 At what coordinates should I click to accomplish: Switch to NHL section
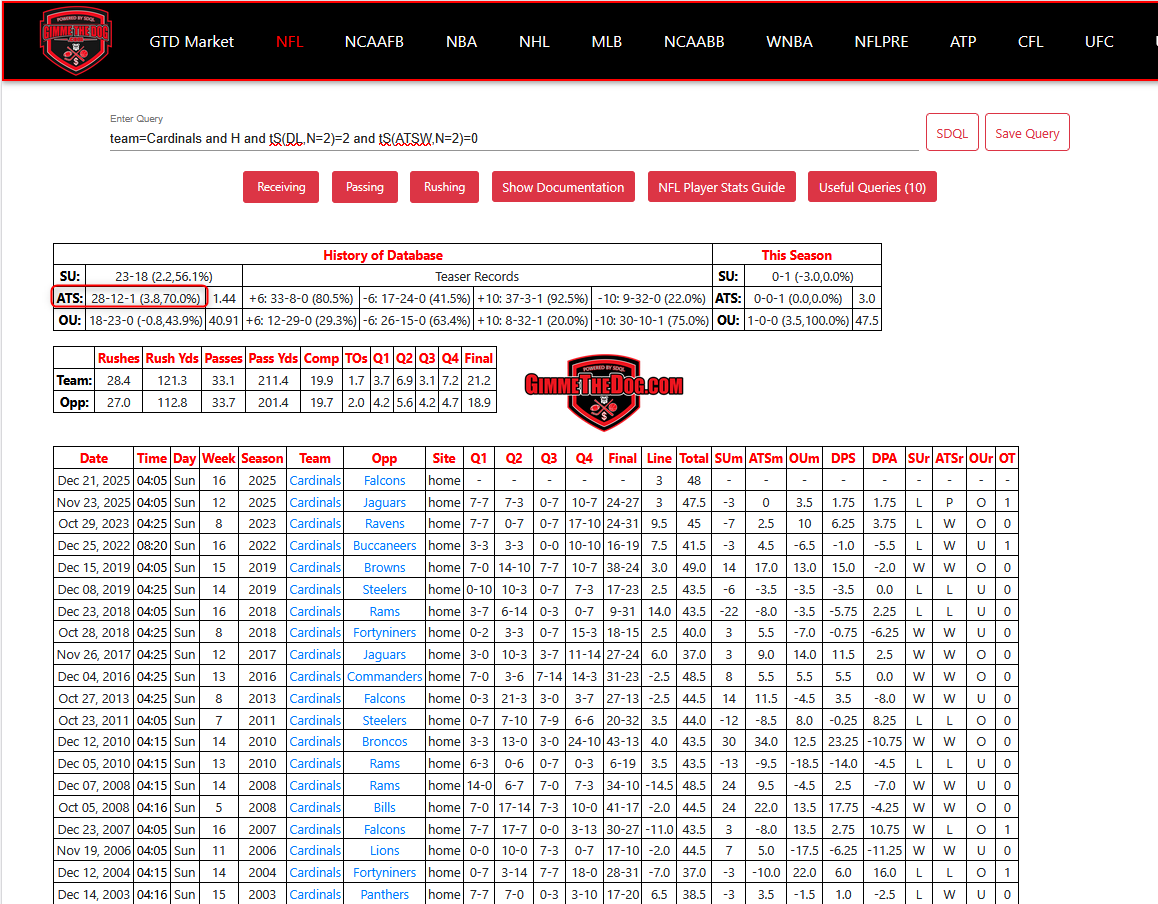534,41
